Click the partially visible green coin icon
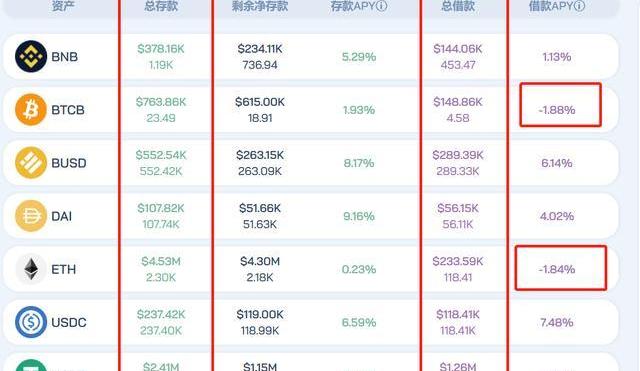Screen dimensions: 640x371 (31, 365)
